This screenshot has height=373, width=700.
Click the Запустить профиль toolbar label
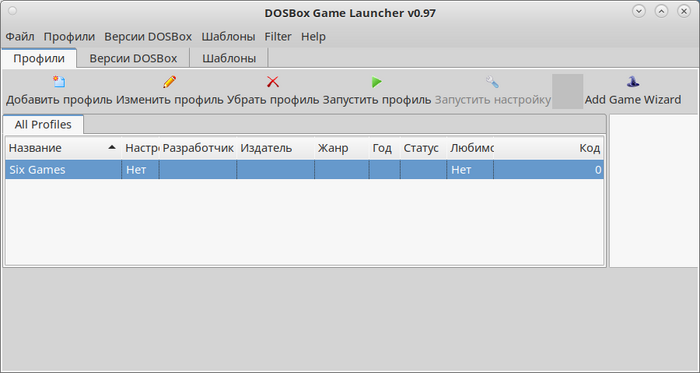[x=377, y=99]
